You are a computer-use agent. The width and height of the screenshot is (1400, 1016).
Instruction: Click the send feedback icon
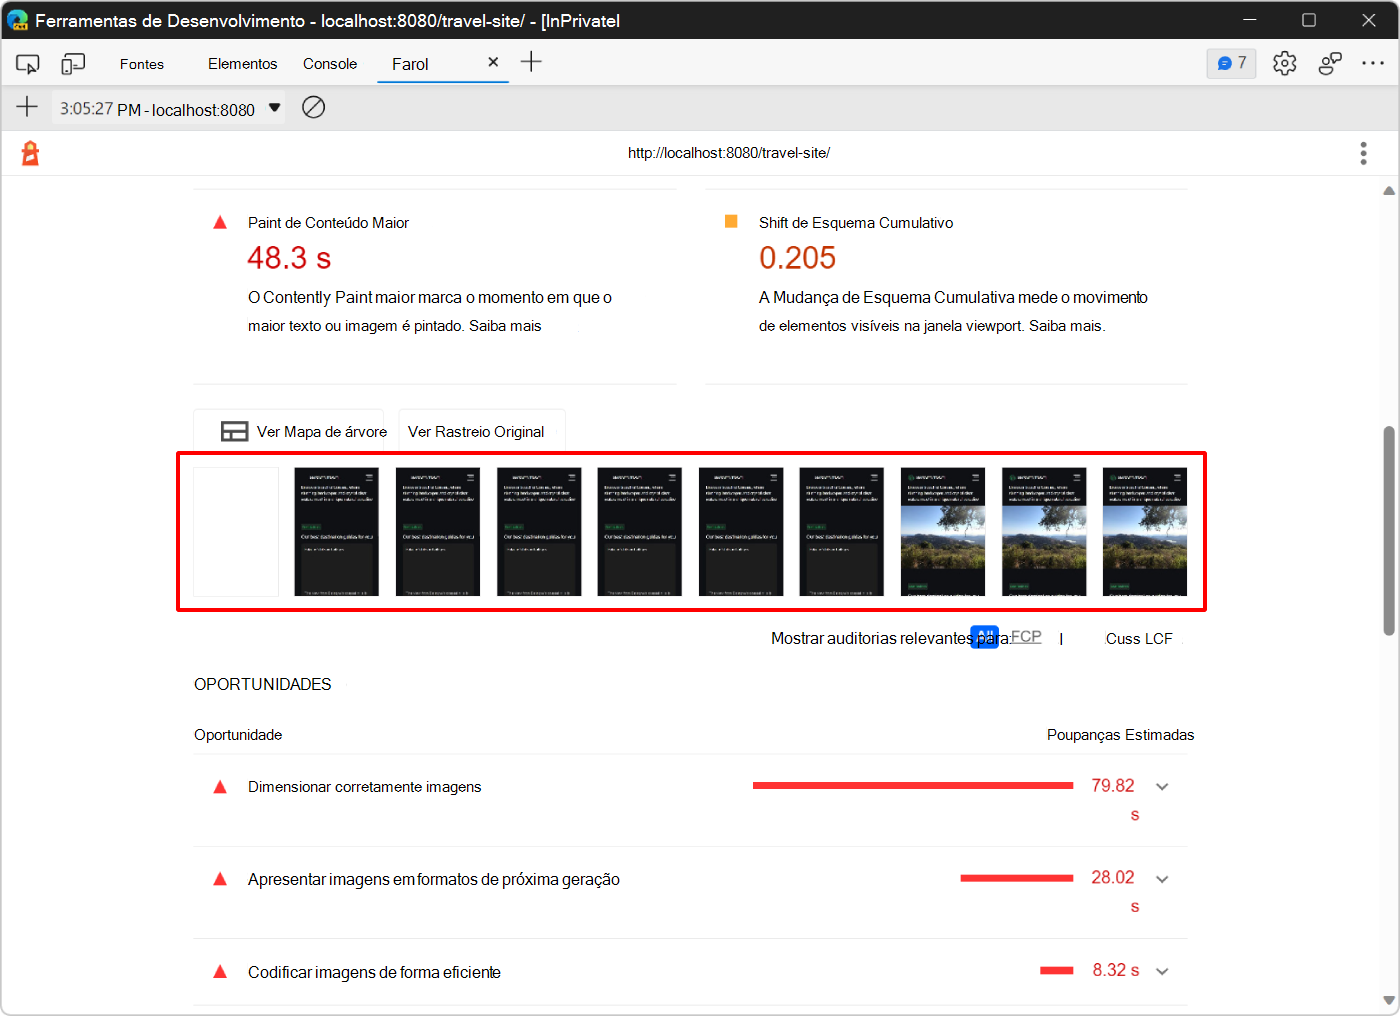1329,64
